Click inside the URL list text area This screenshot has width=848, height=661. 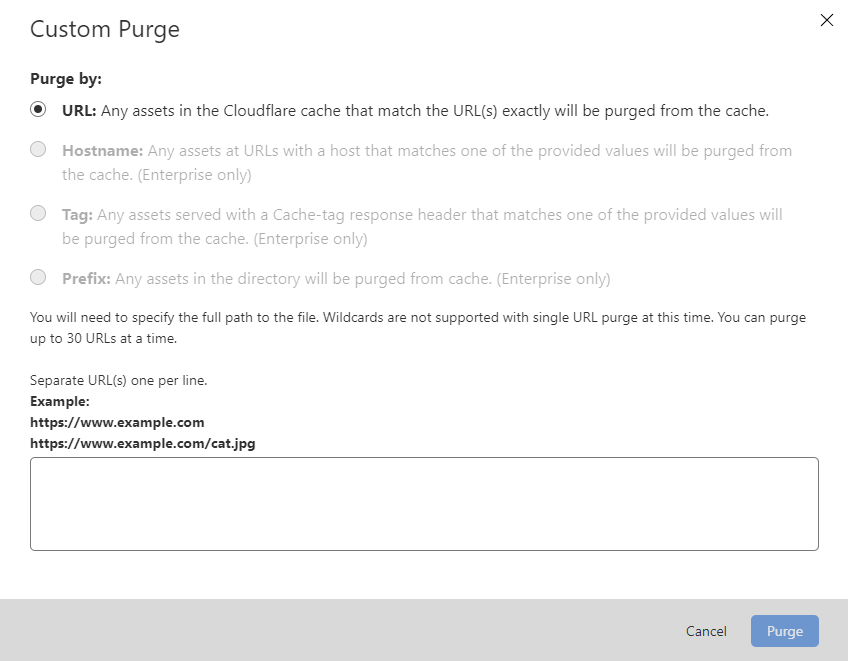click(424, 503)
